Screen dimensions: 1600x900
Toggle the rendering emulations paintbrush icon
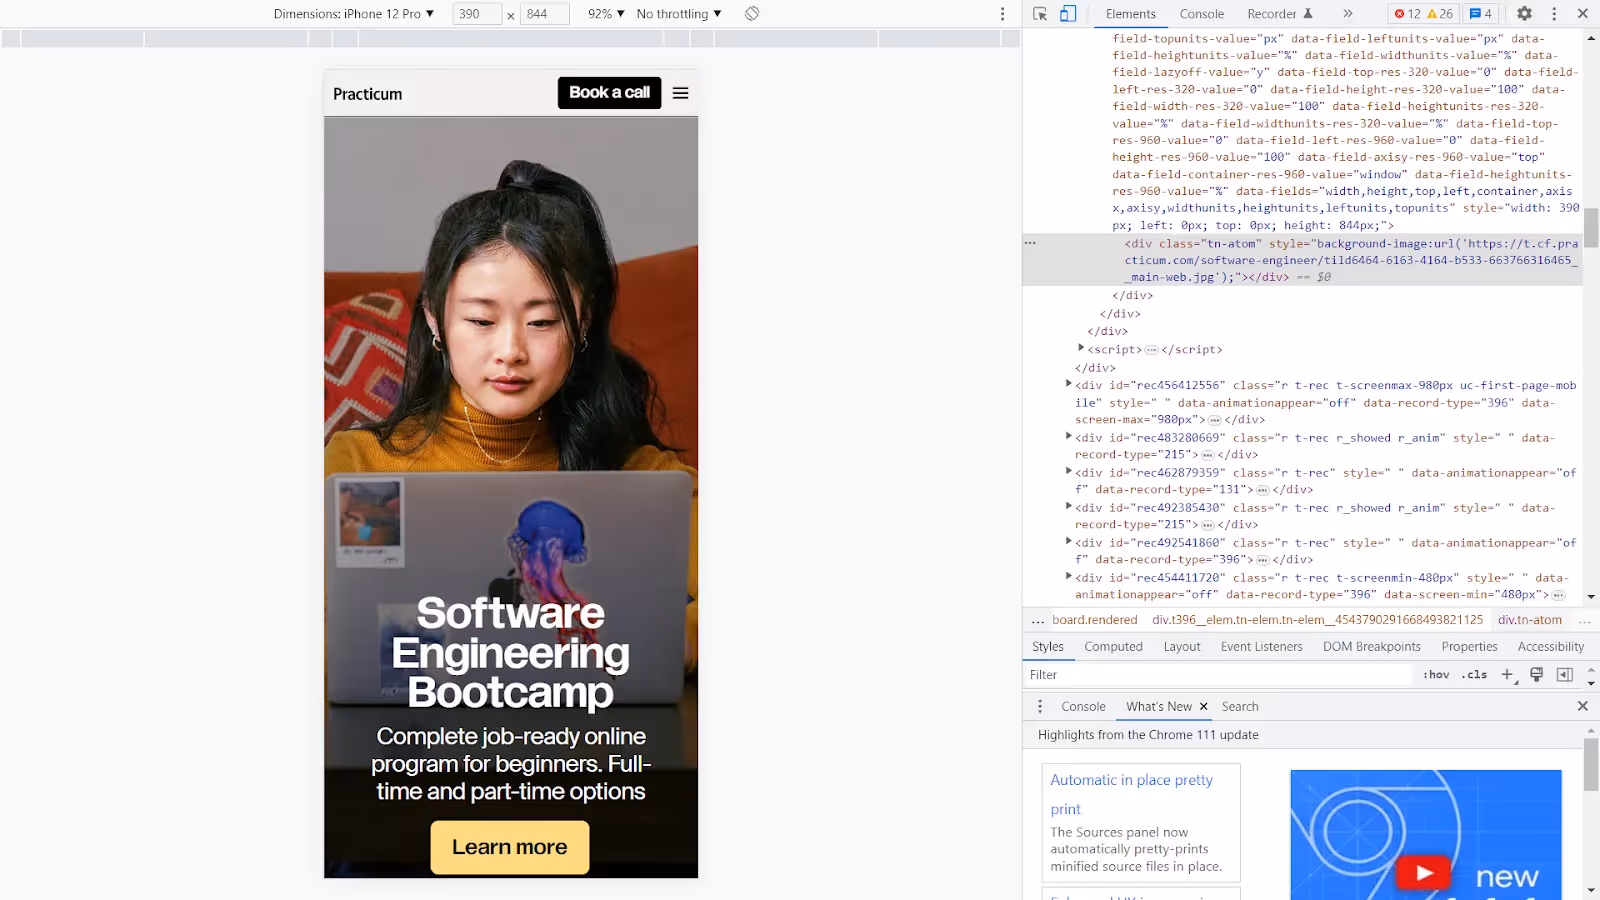1537,675
